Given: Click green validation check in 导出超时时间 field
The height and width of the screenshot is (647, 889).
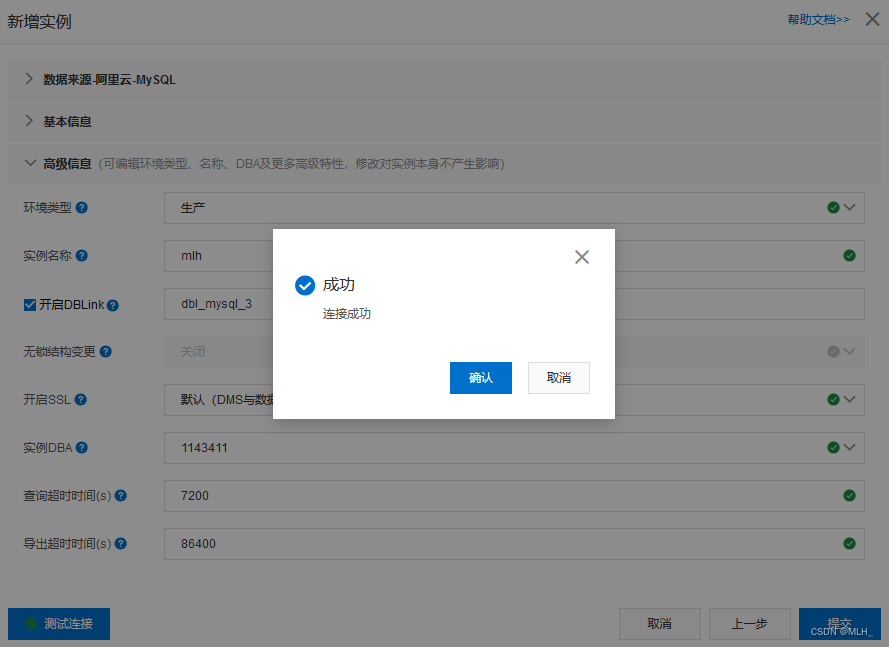Looking at the screenshot, I should 849,544.
